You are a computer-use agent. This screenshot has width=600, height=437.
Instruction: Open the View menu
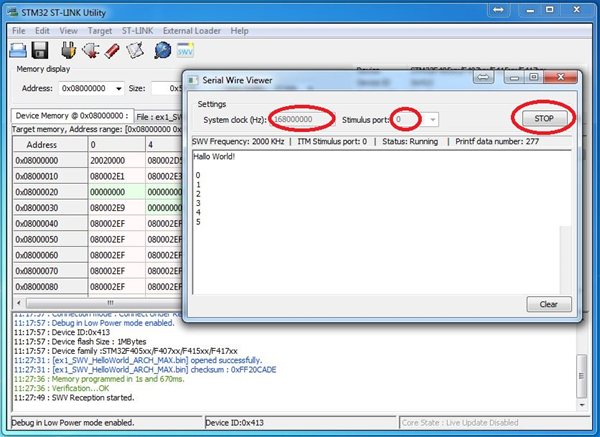pos(68,31)
